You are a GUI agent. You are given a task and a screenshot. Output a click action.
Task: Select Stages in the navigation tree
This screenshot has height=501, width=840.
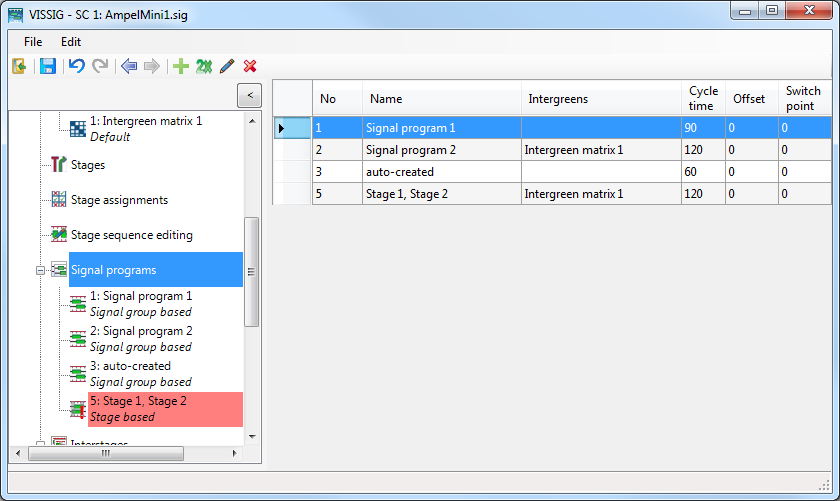pyautogui.click(x=87, y=165)
